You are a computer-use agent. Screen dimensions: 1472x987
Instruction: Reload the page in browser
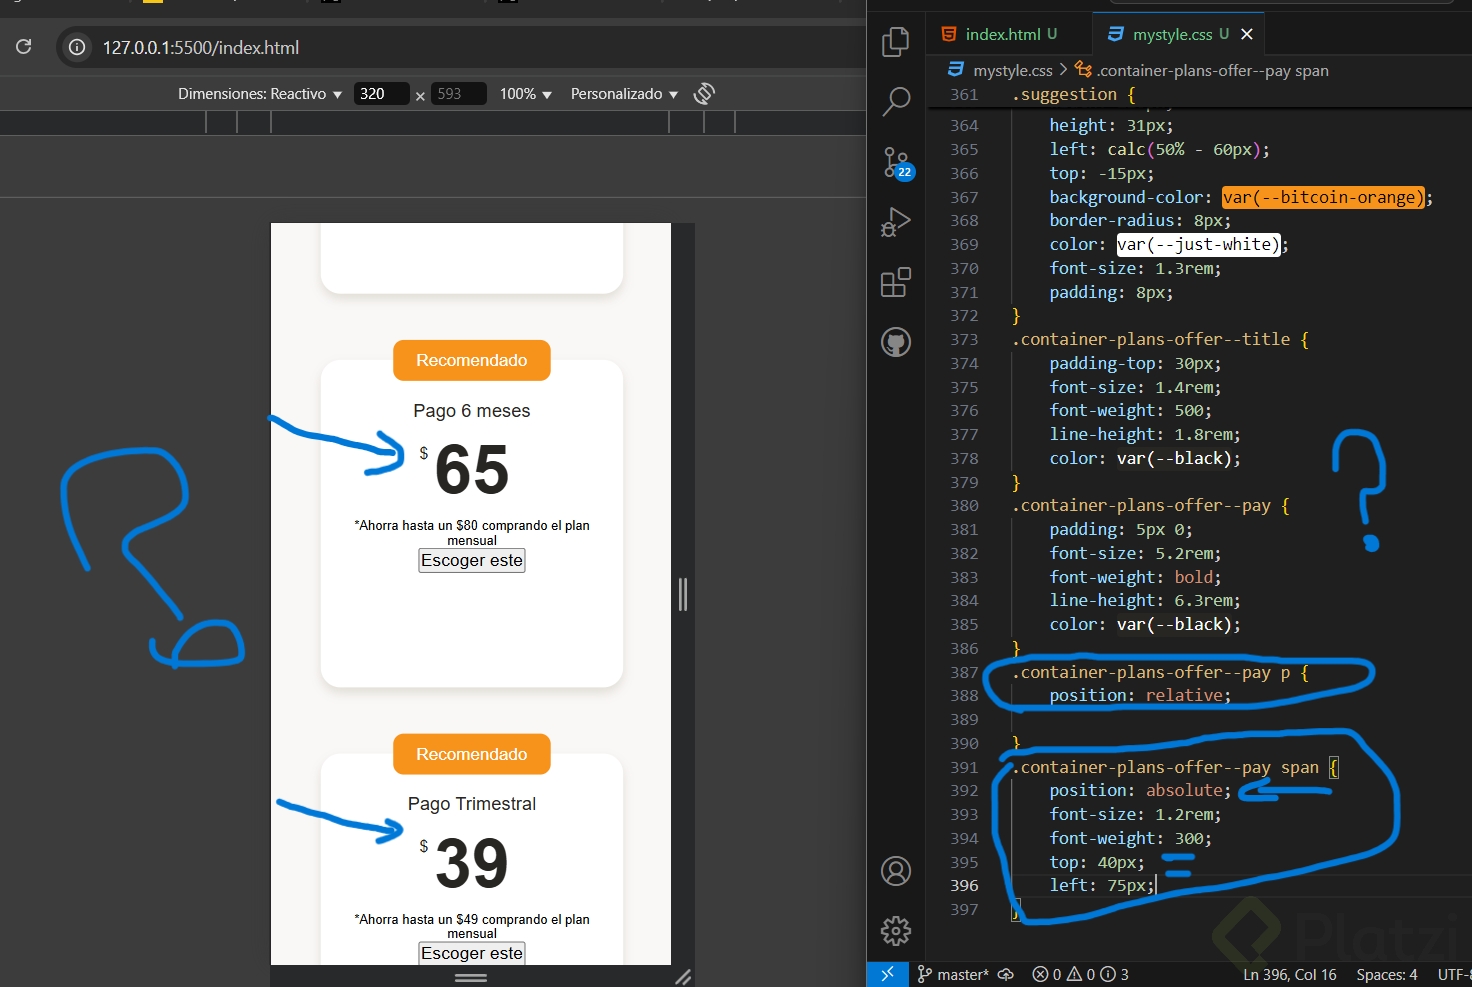click(x=24, y=47)
